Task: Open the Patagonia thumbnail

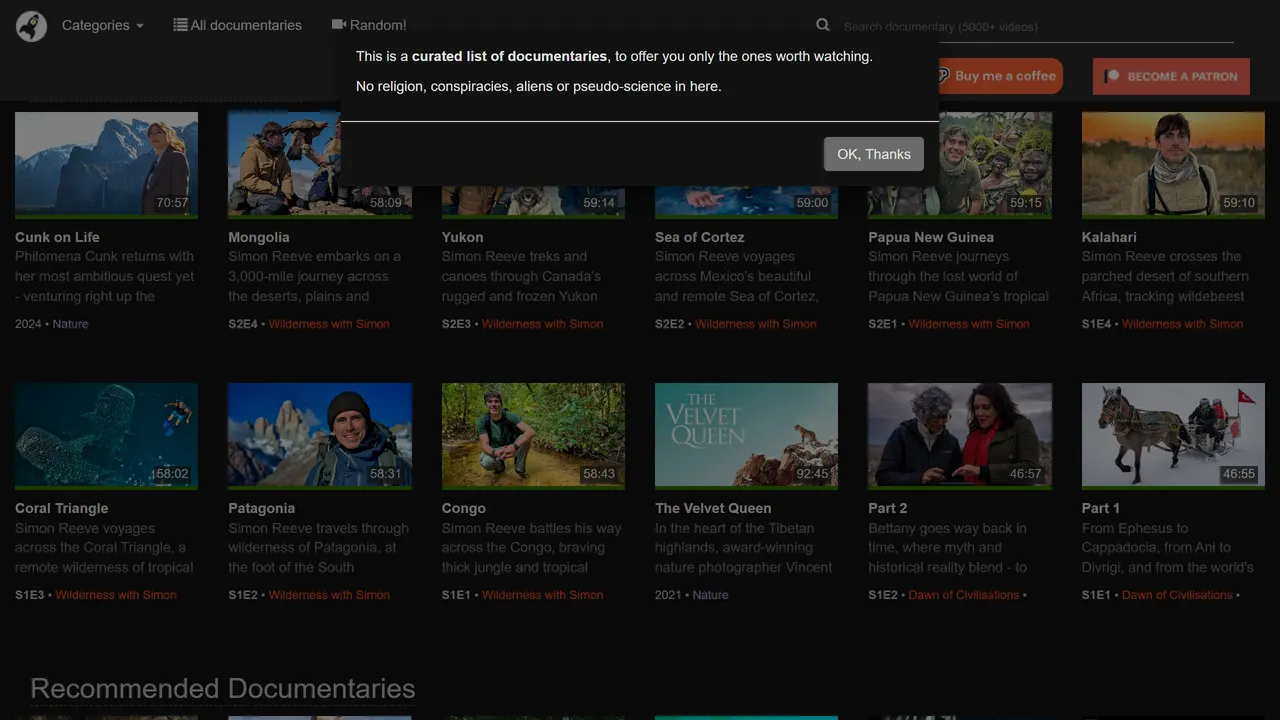Action: (320, 436)
